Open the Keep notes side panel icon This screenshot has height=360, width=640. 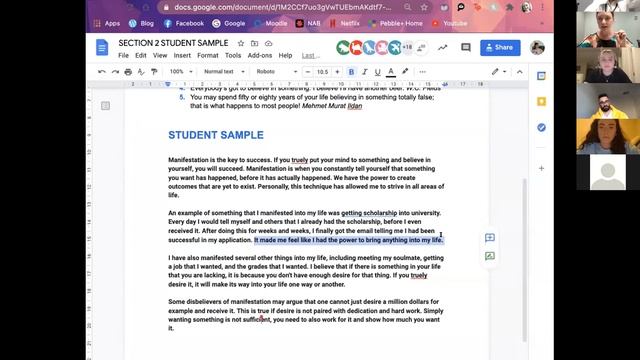(x=542, y=102)
